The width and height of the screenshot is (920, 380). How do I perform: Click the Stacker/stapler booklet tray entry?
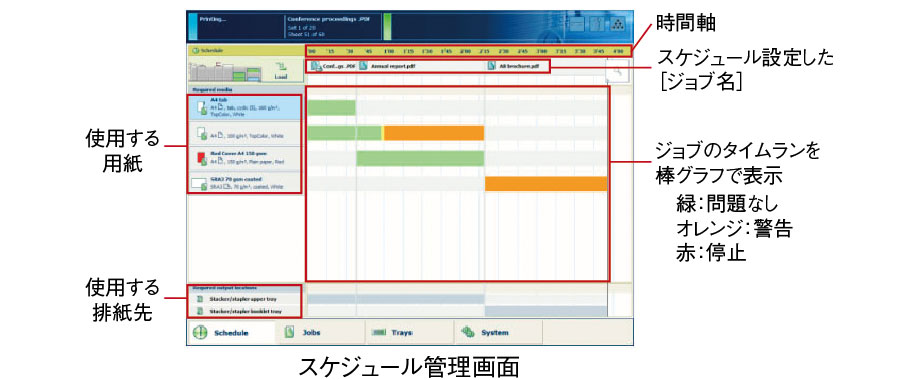(245, 311)
